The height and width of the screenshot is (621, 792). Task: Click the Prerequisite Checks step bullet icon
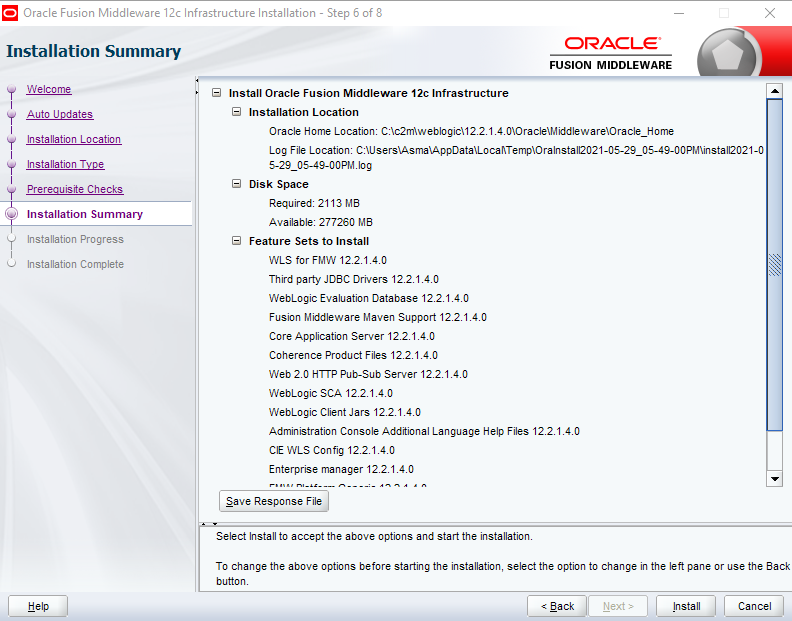point(12,189)
